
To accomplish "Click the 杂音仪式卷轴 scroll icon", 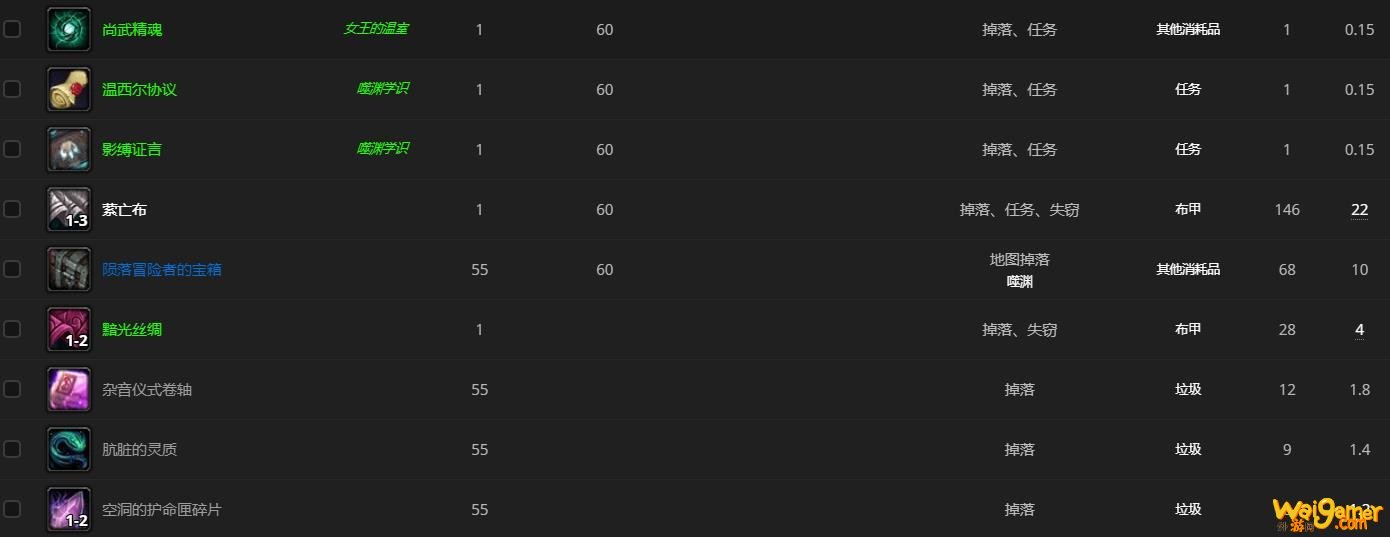I will pyautogui.click(x=69, y=390).
